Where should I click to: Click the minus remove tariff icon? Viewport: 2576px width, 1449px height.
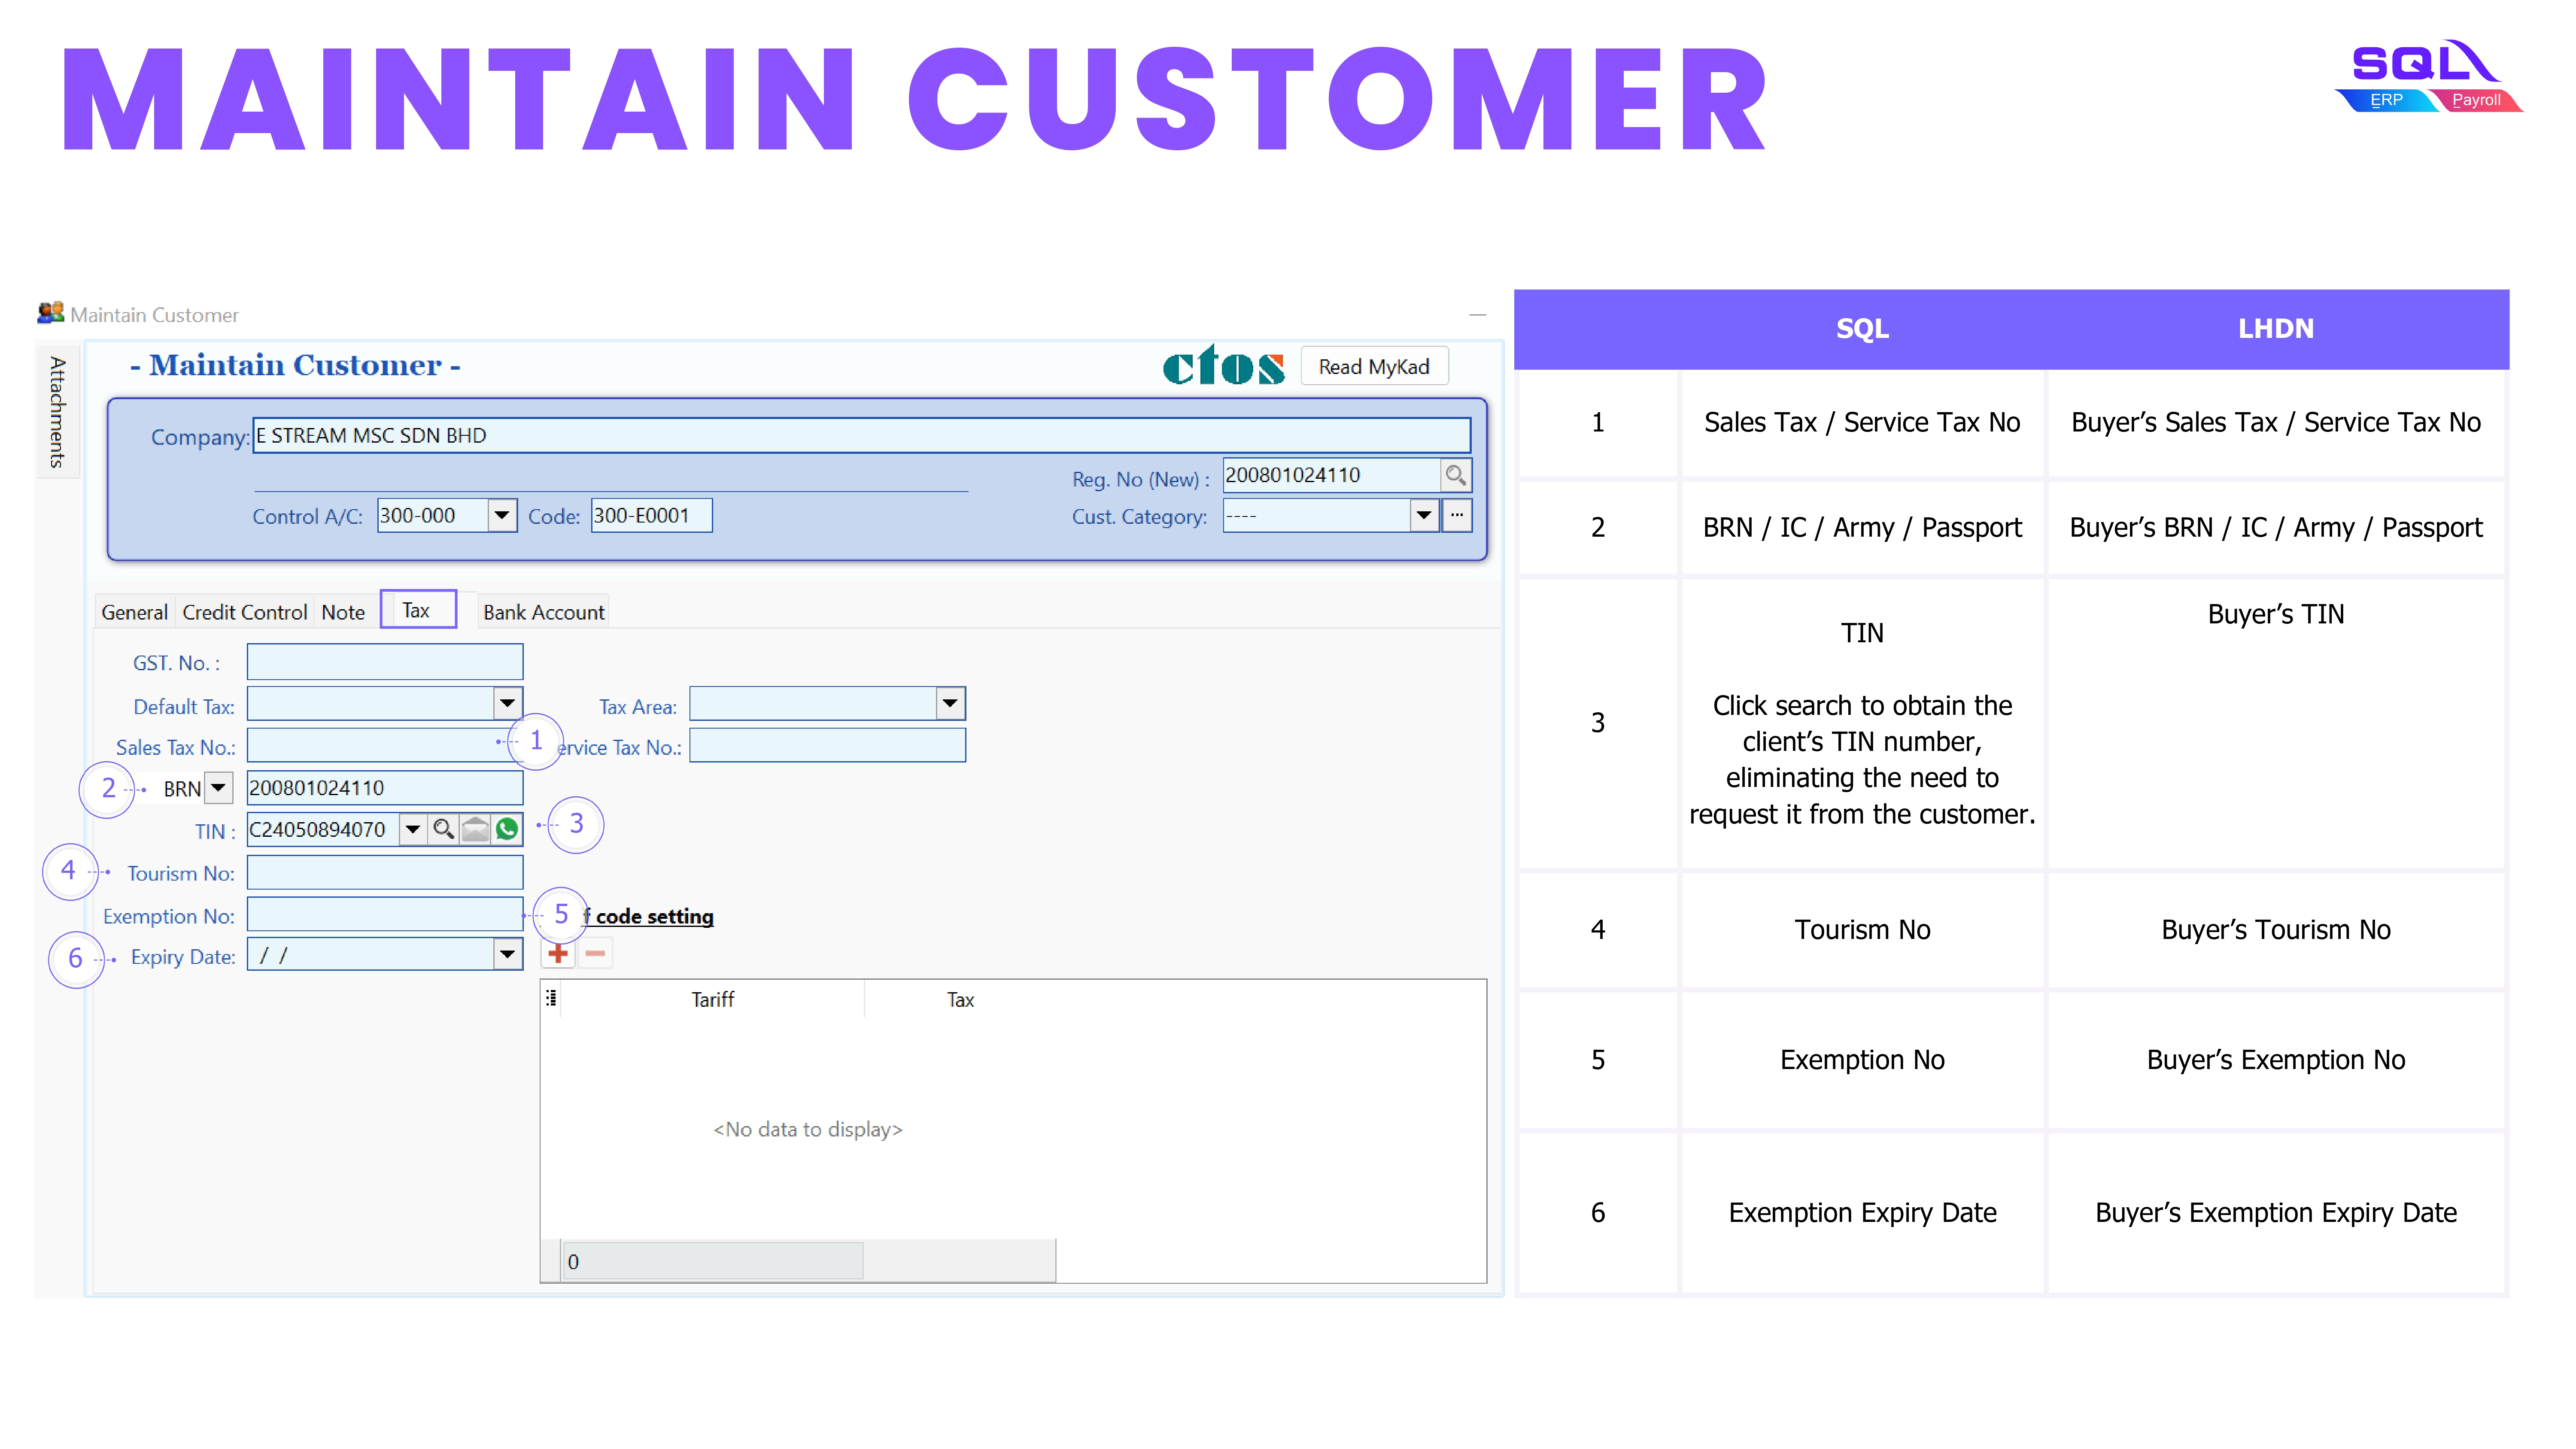[x=595, y=954]
